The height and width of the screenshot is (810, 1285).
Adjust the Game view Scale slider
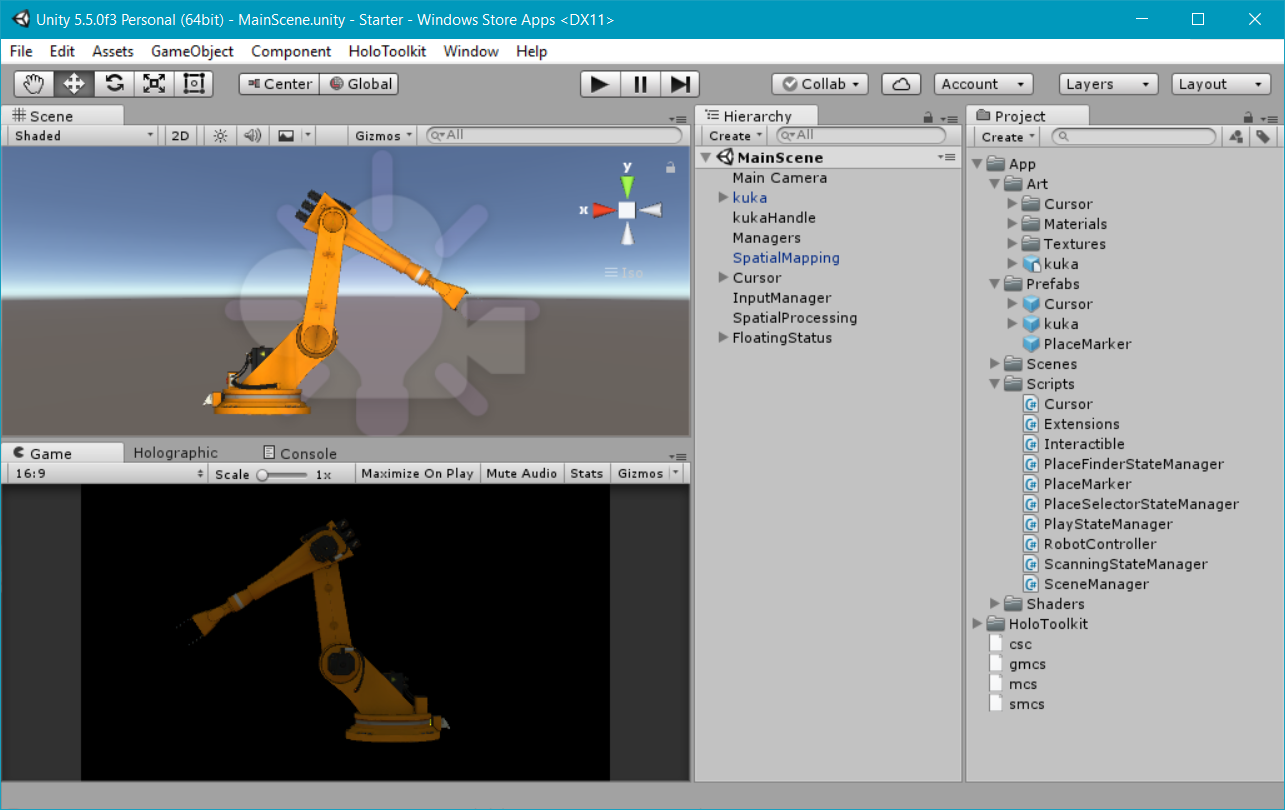282,474
